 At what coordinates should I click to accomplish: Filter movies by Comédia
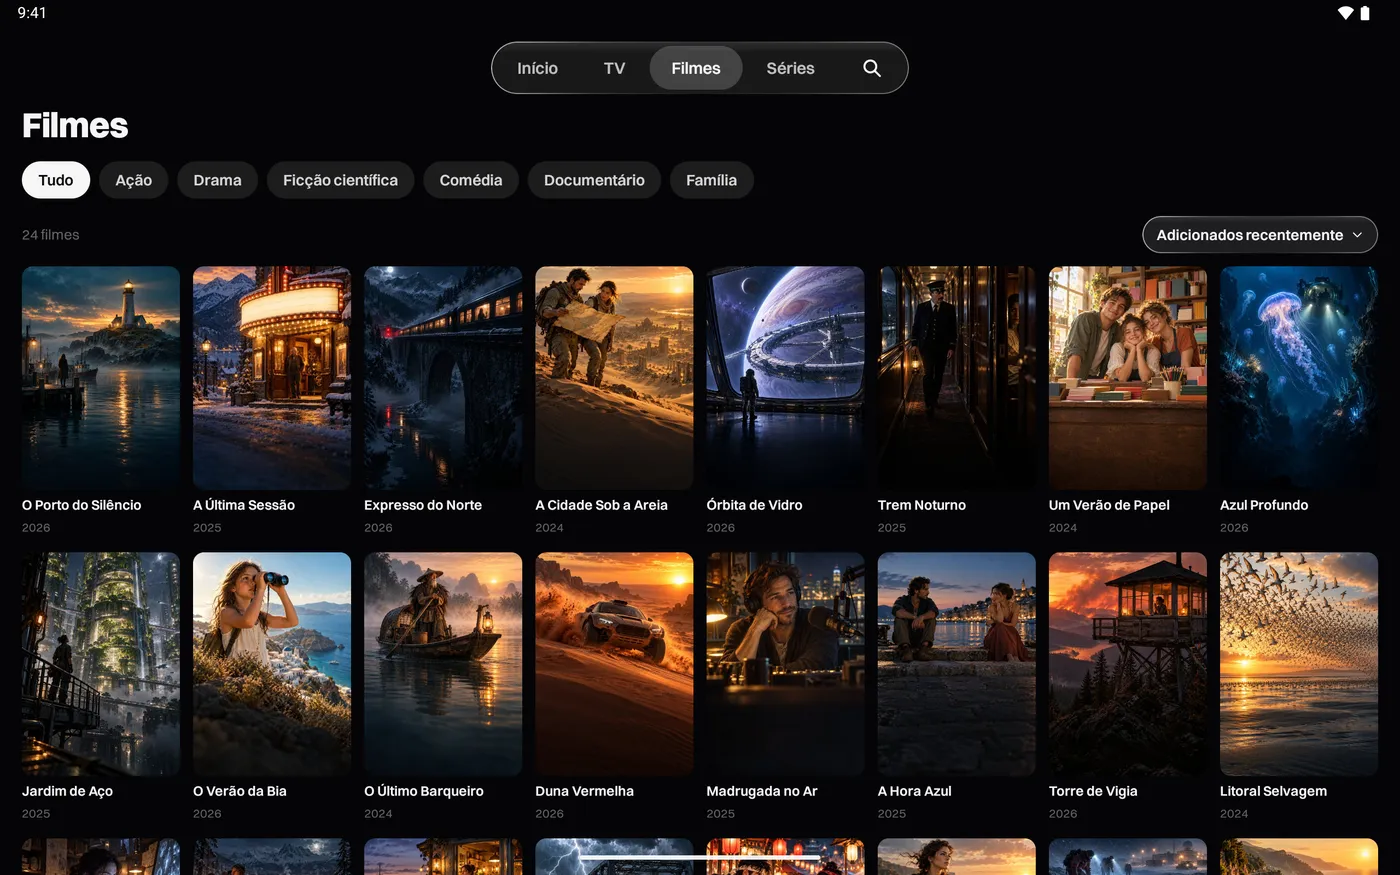click(471, 180)
